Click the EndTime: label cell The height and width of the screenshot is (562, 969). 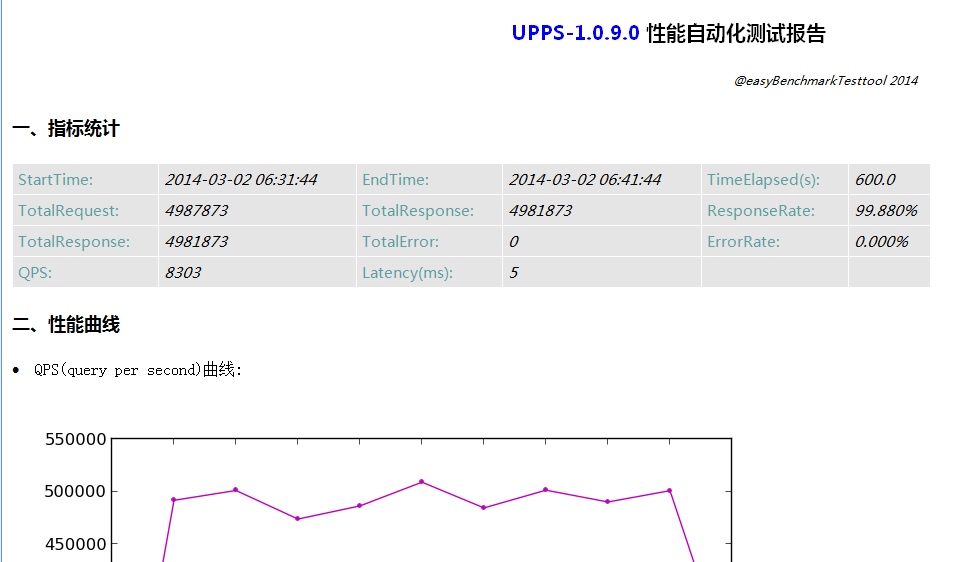[429, 179]
